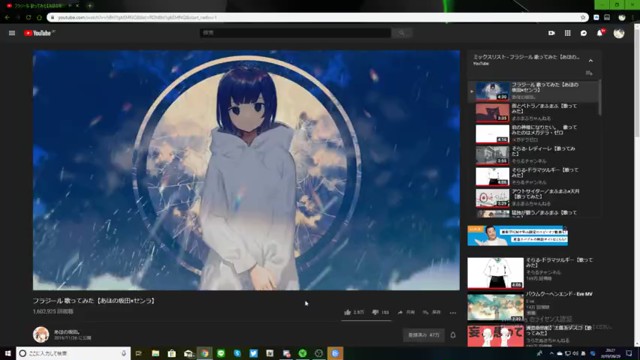Switch to Chrome on the taskbar

coord(204,353)
